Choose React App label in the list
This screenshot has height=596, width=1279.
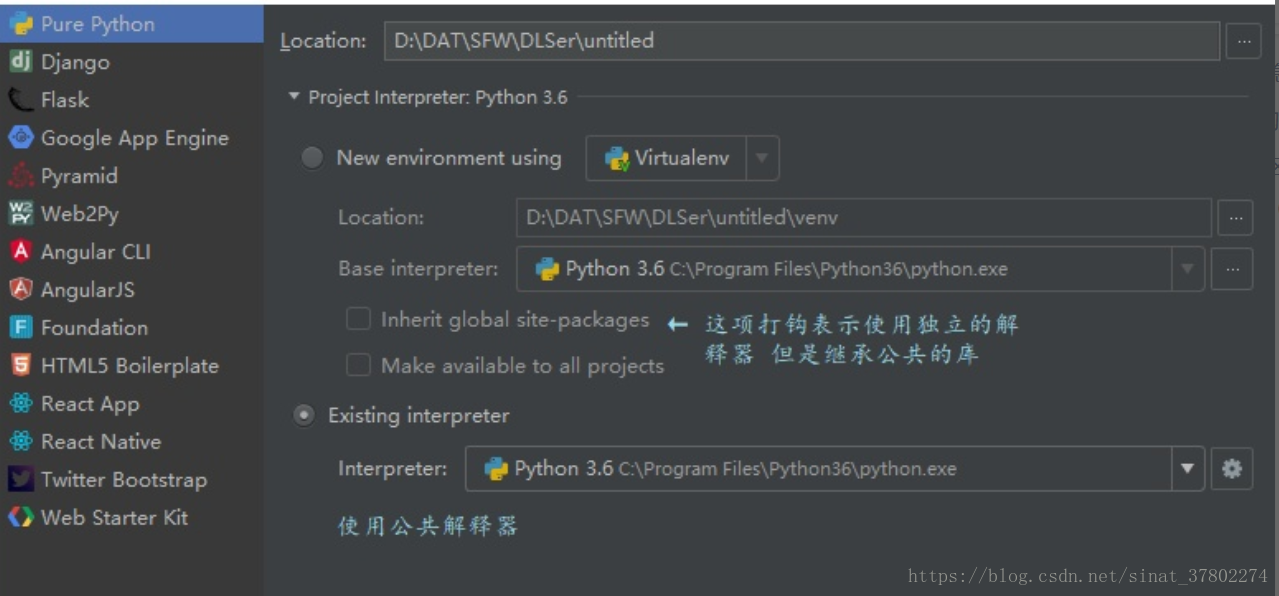(x=90, y=404)
